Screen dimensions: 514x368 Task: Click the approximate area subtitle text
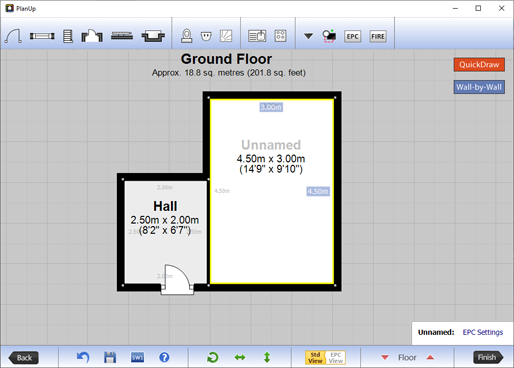pyautogui.click(x=229, y=73)
